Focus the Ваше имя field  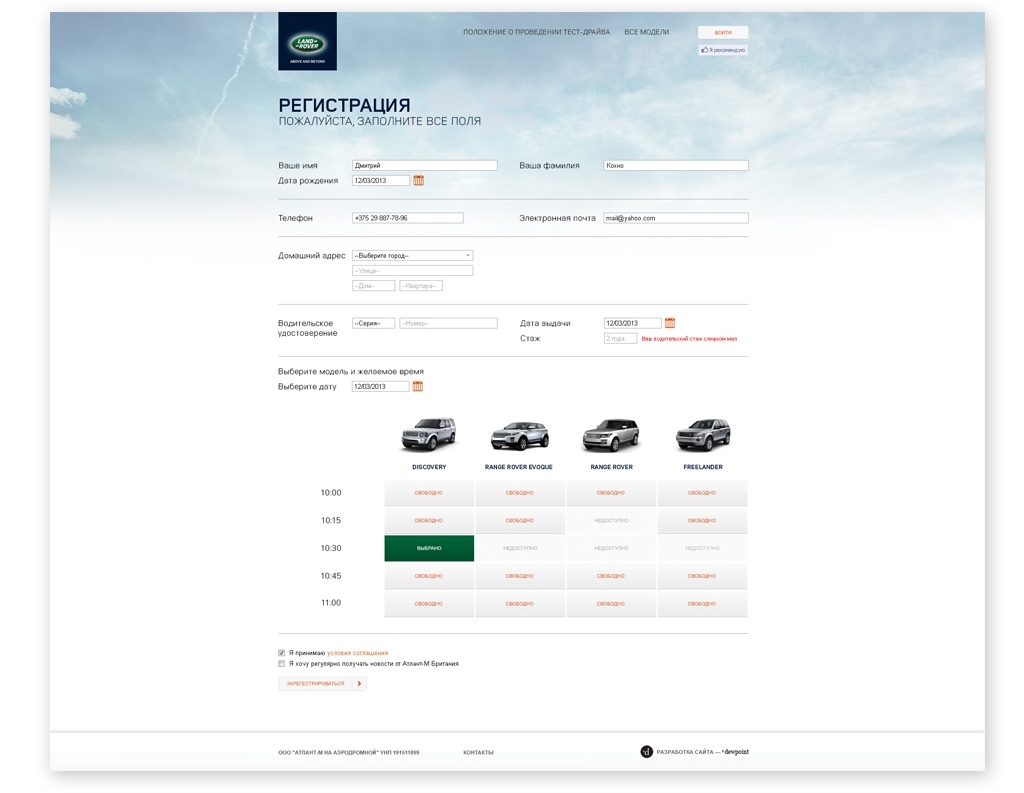tap(424, 165)
